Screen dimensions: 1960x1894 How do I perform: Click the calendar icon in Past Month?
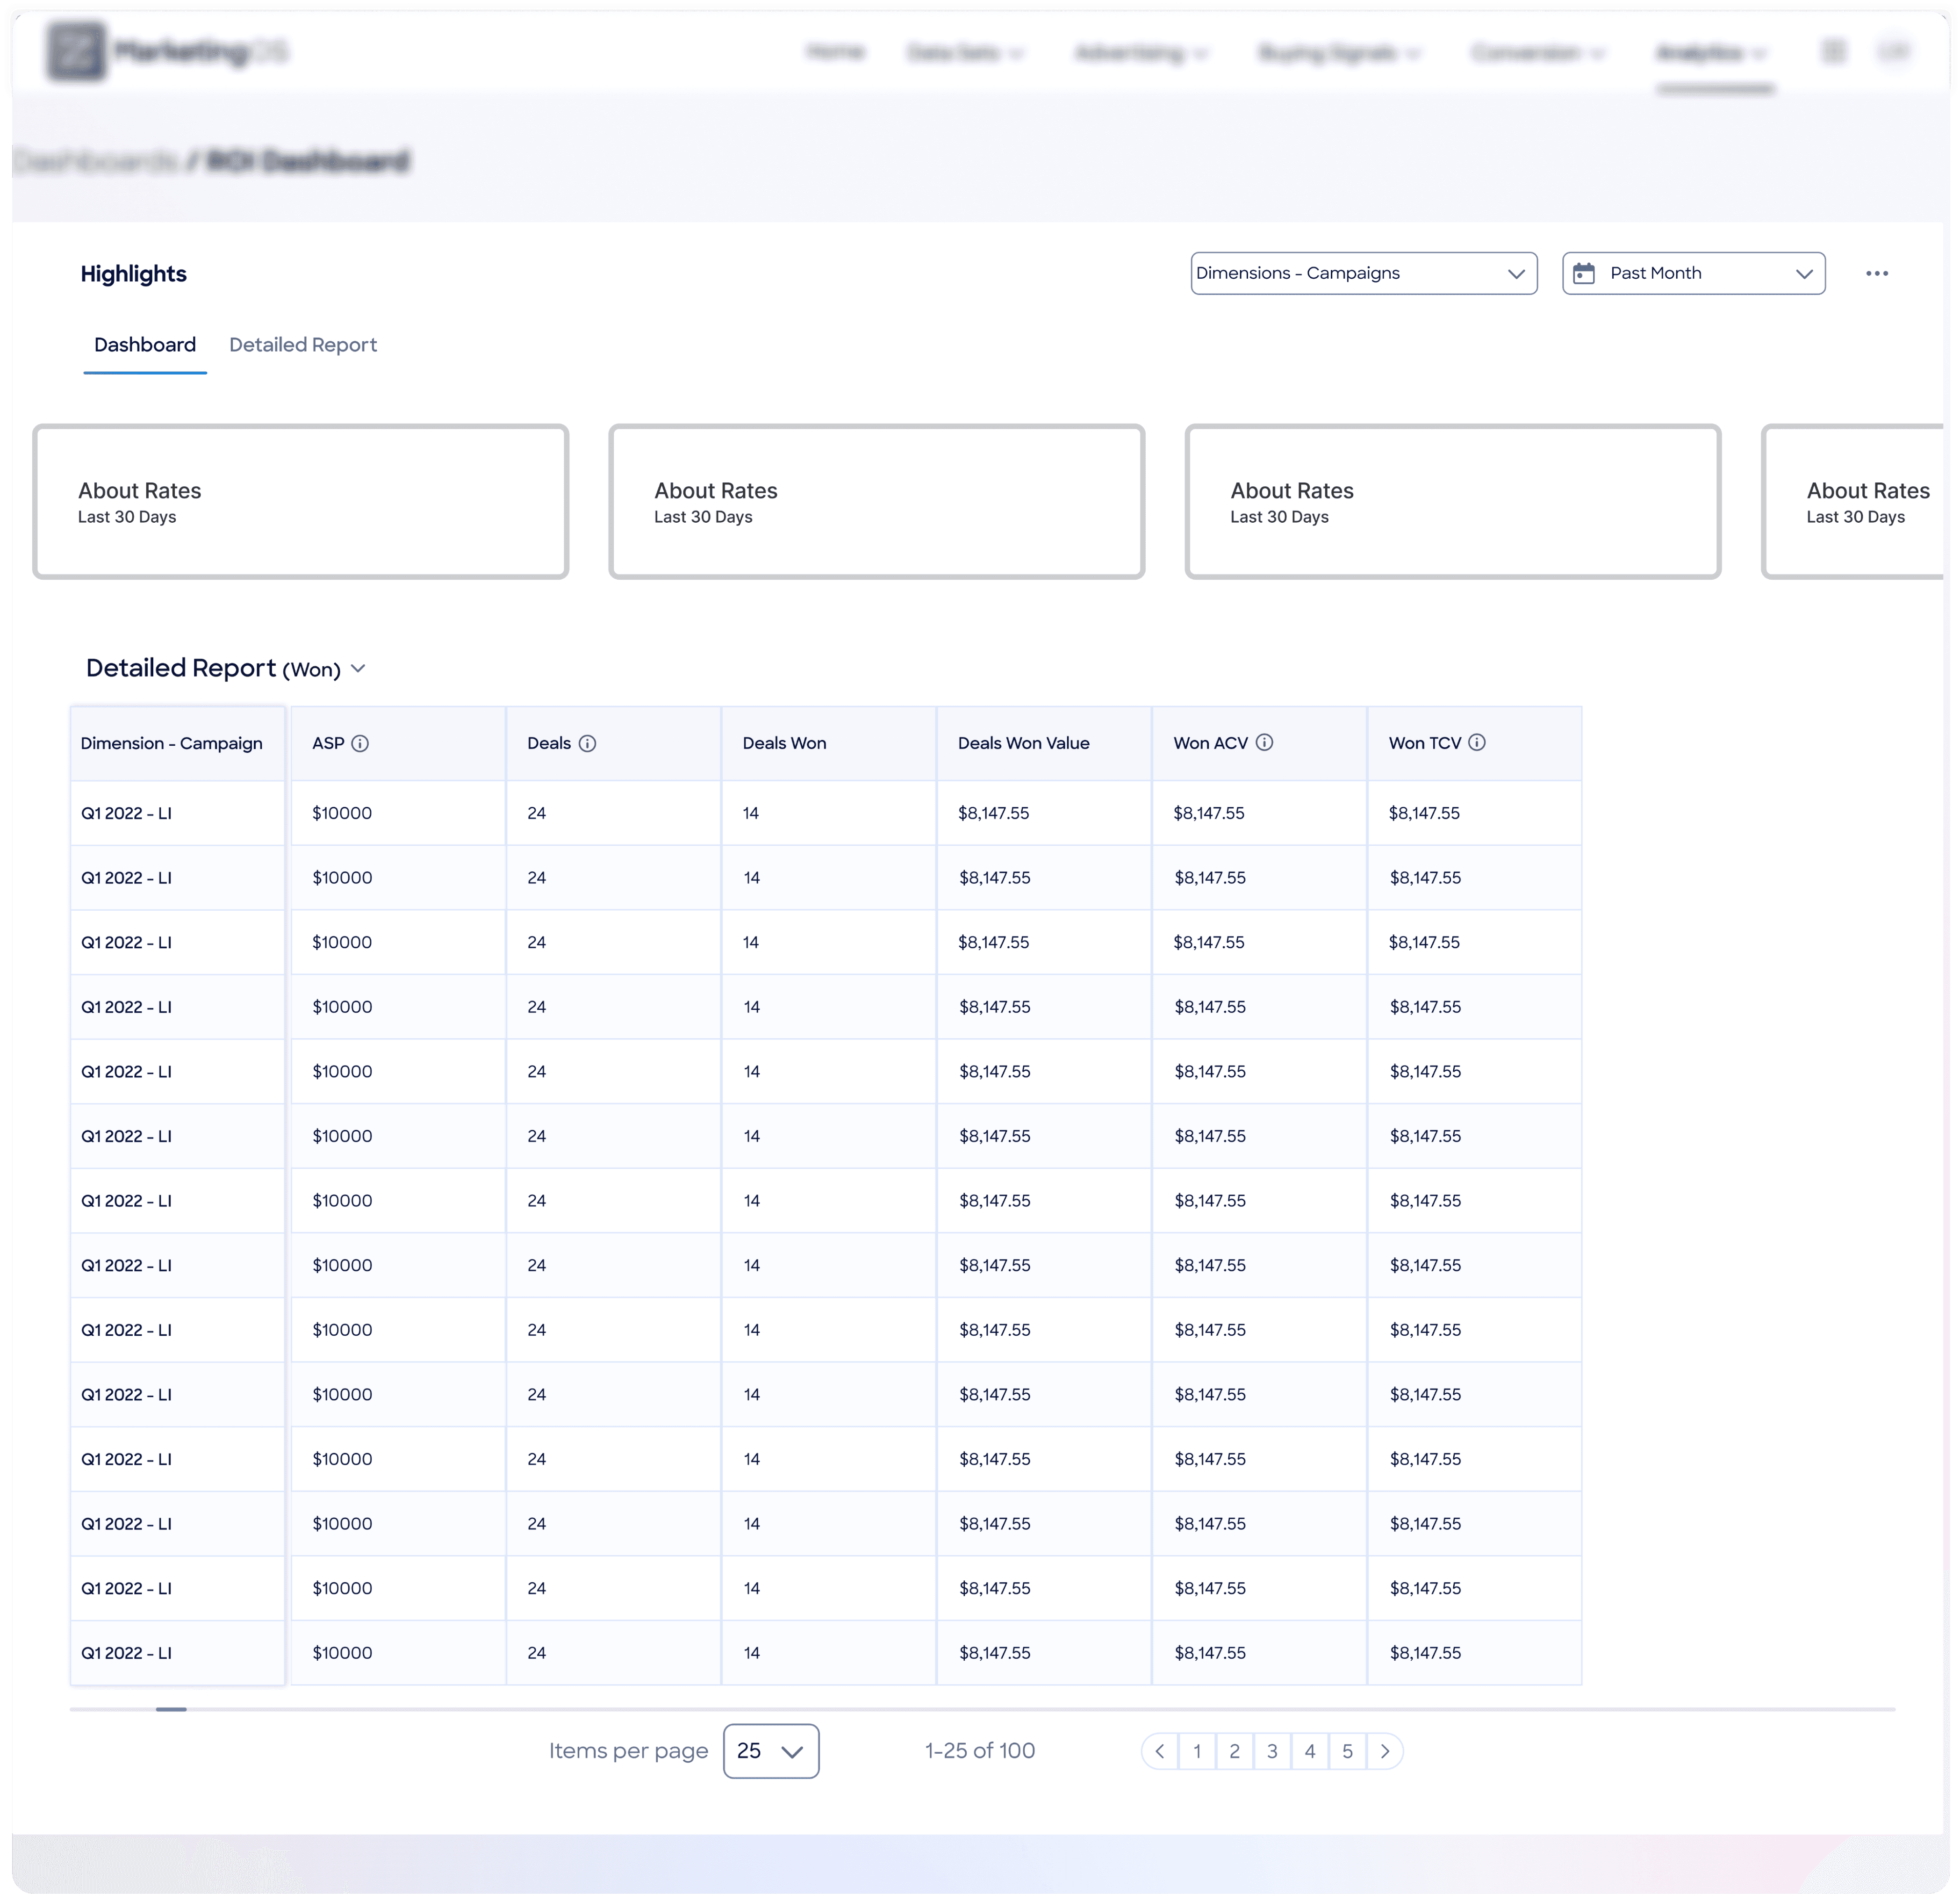[1584, 273]
